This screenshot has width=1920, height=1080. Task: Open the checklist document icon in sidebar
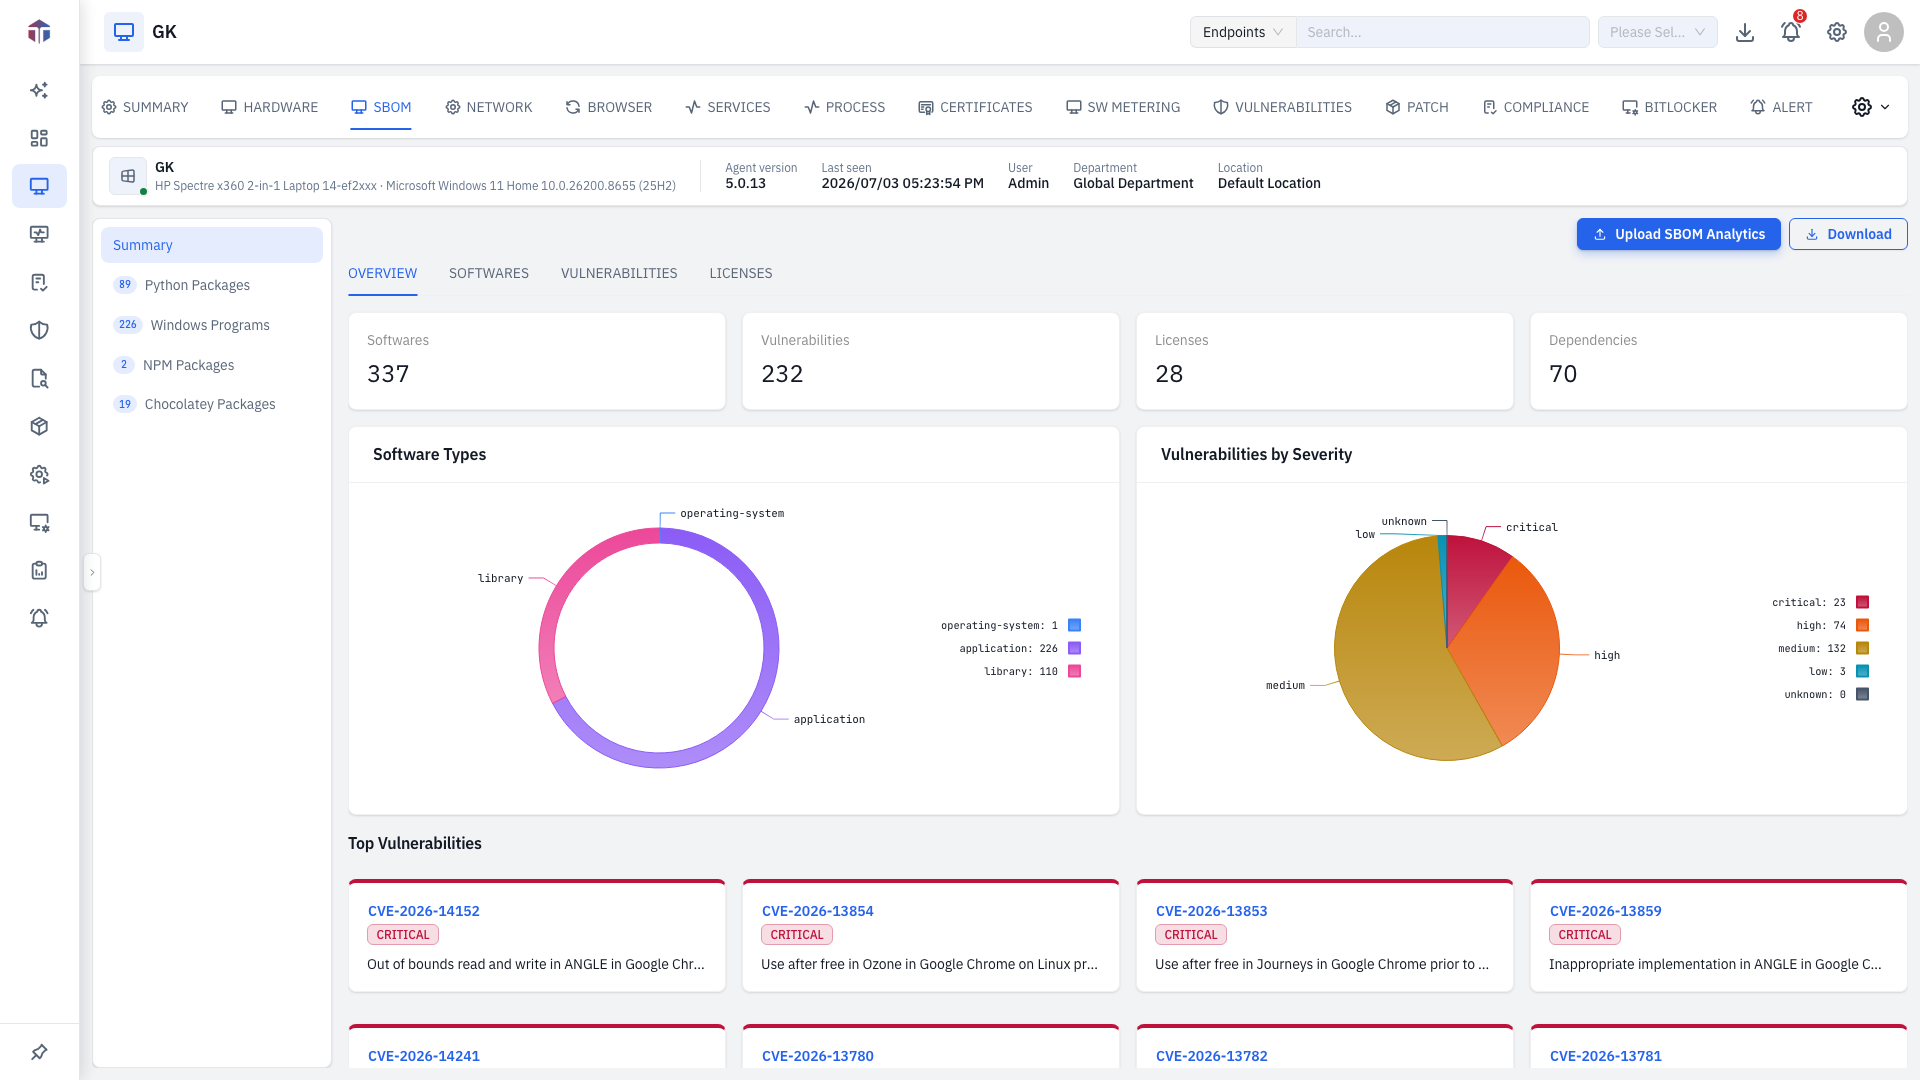[x=39, y=282]
